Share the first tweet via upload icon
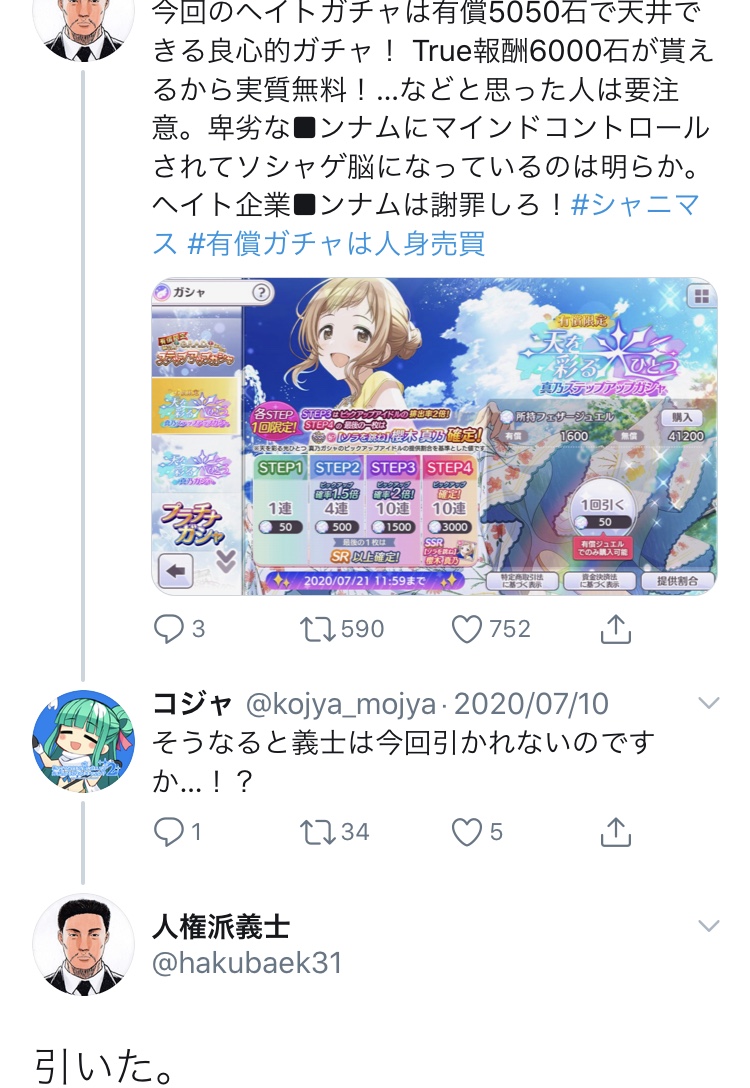Image resolution: width=750 pixels, height=1088 pixels. point(615,629)
